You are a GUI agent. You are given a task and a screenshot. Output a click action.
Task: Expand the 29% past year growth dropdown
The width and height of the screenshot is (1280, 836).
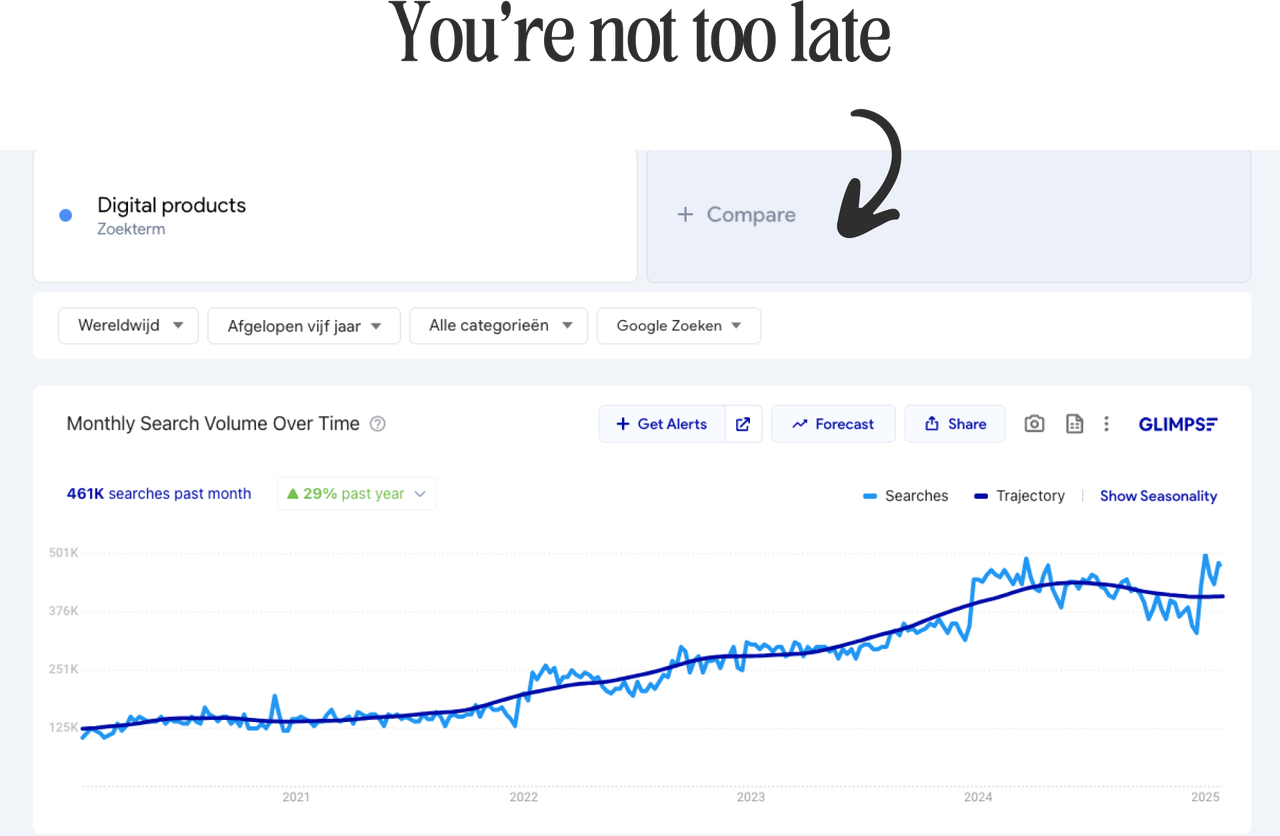pos(357,494)
